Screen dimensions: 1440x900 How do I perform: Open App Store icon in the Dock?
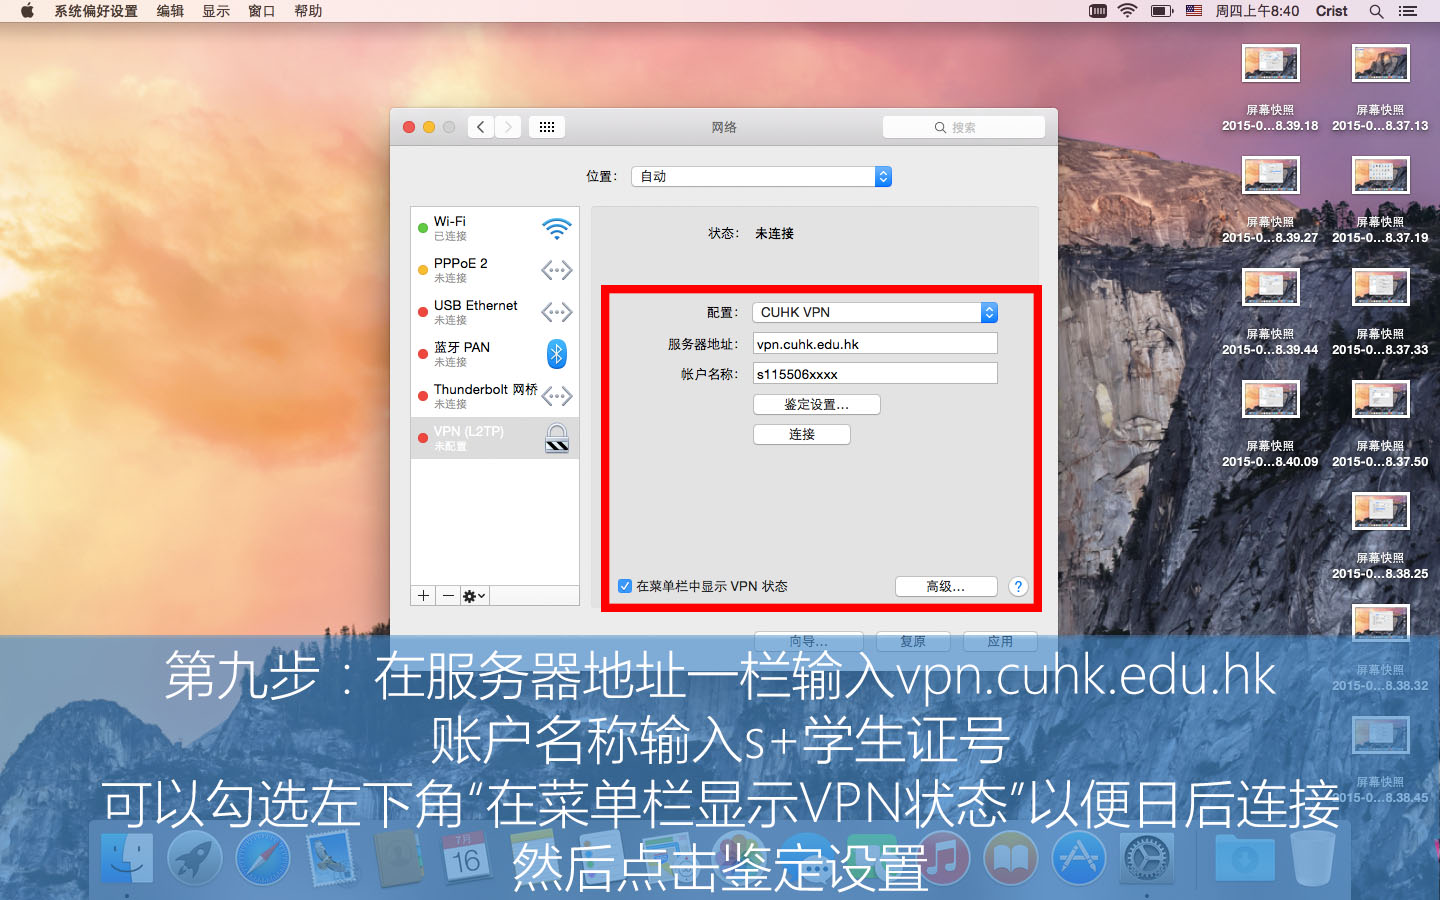pos(1079,858)
